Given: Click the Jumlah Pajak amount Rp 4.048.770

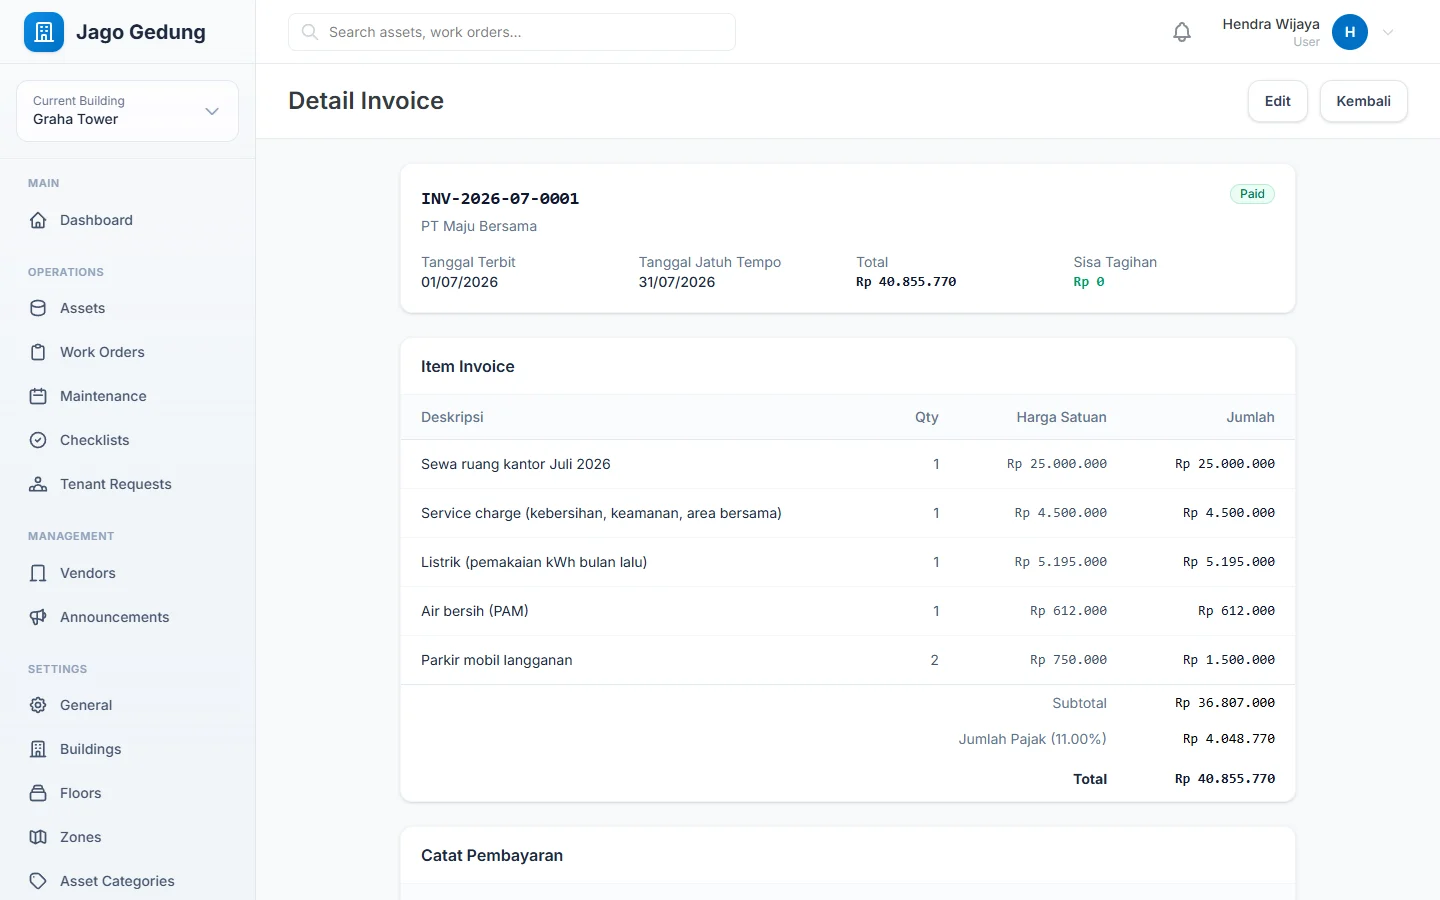Looking at the screenshot, I should click(x=1229, y=739).
